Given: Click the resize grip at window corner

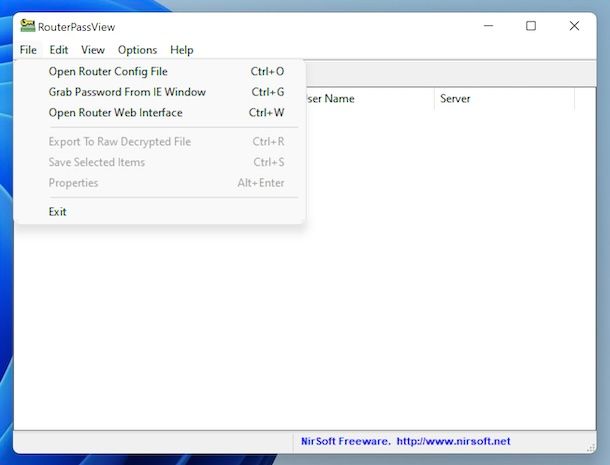Looking at the screenshot, I should tap(591, 447).
